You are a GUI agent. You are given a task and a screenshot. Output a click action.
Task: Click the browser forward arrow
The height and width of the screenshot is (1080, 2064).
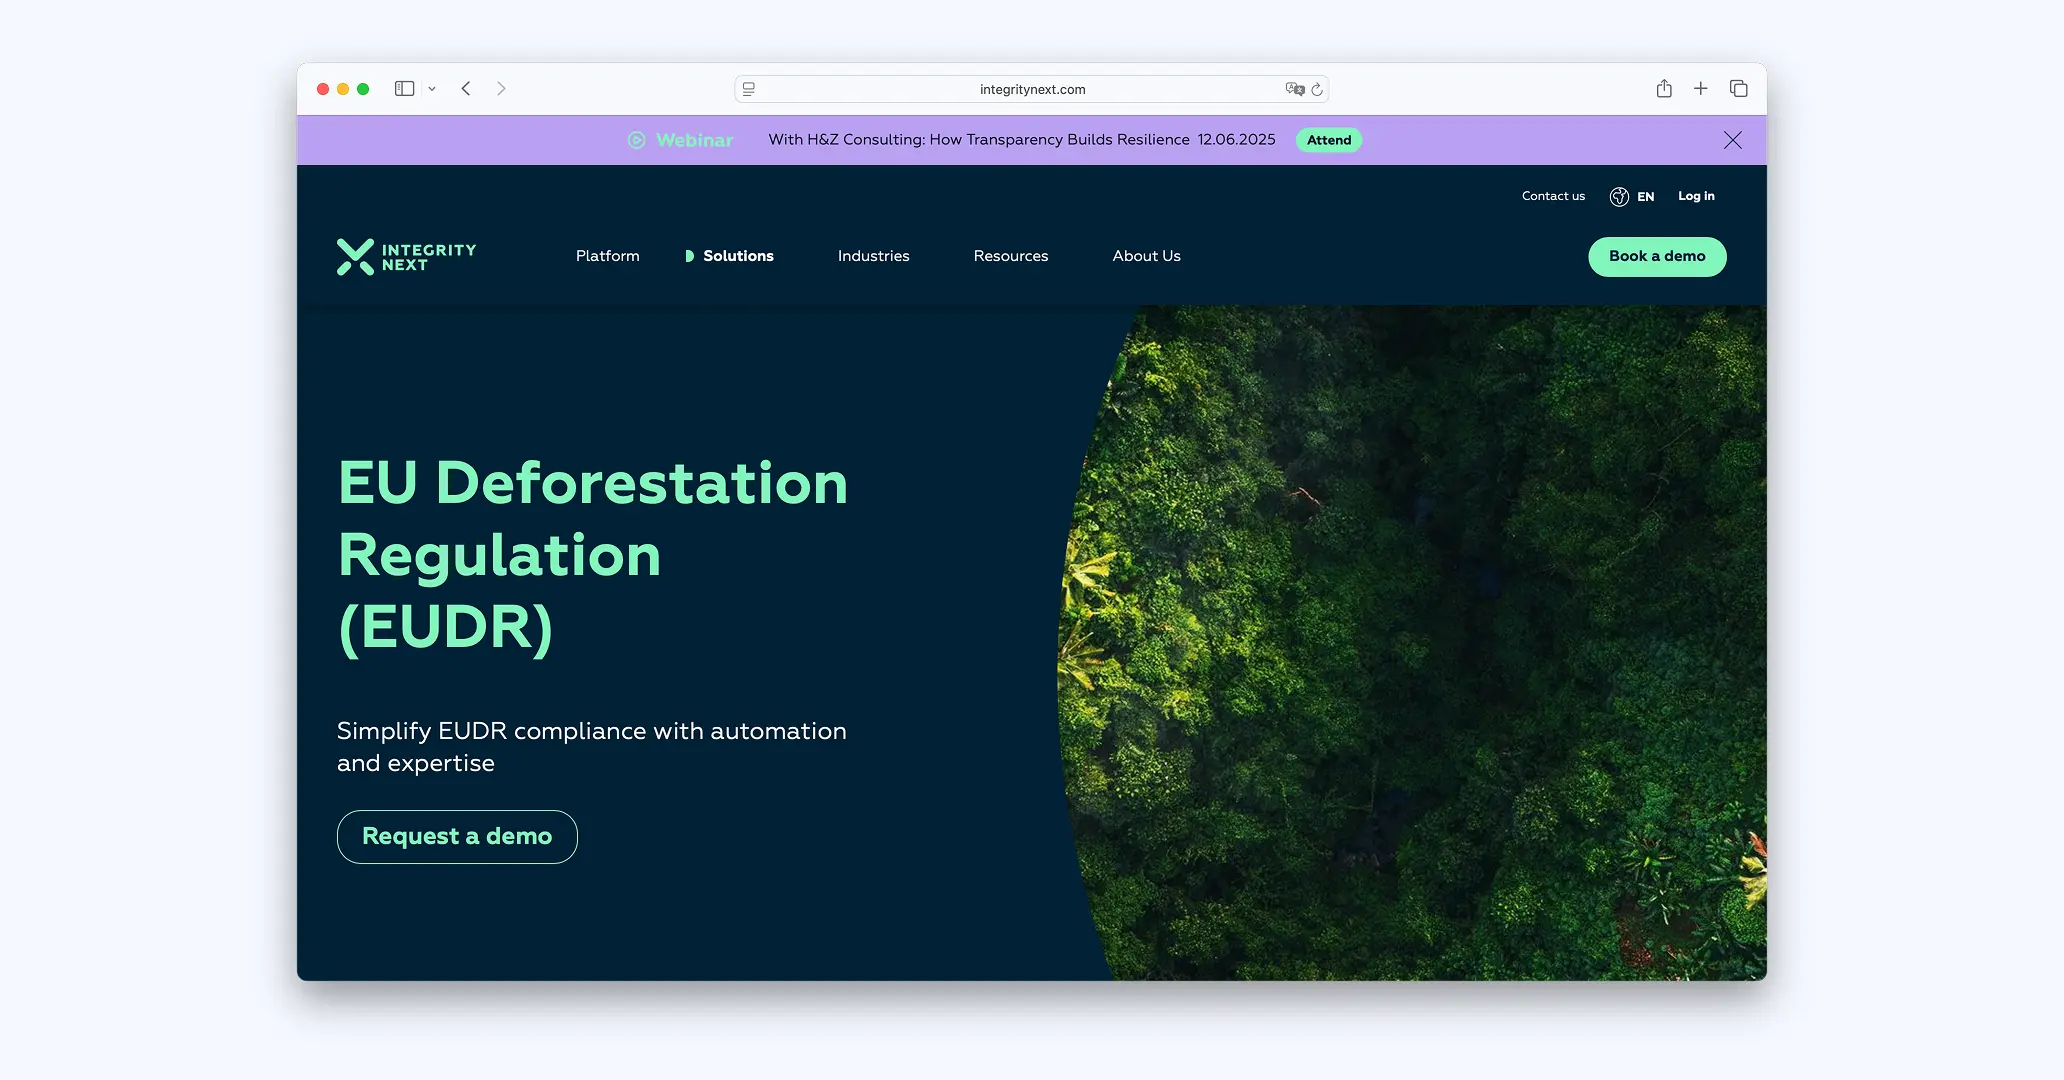[x=501, y=89]
